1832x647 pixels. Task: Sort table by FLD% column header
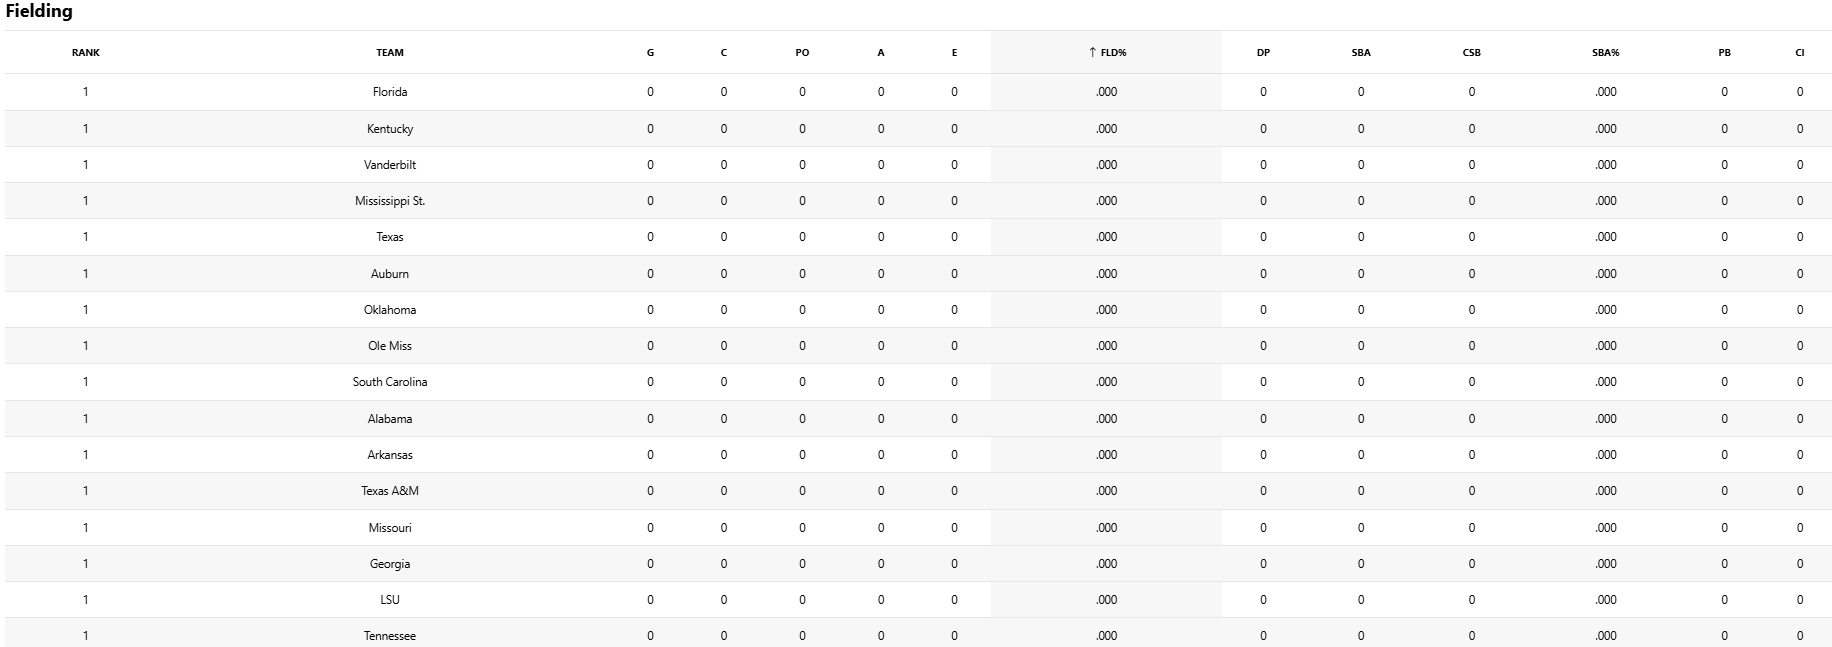point(1113,52)
